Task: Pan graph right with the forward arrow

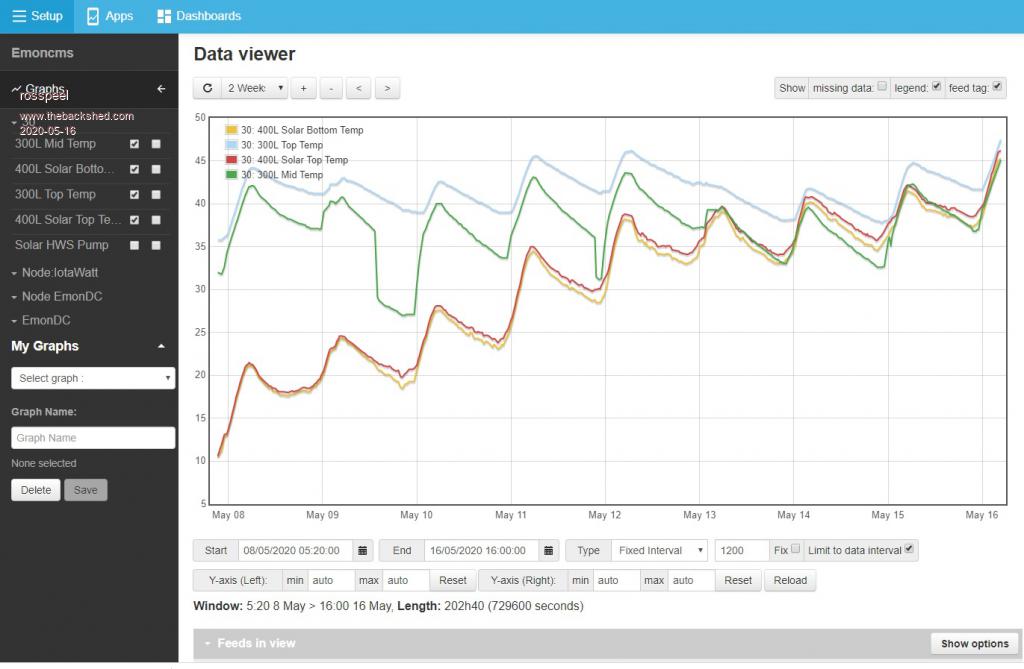Action: click(387, 88)
